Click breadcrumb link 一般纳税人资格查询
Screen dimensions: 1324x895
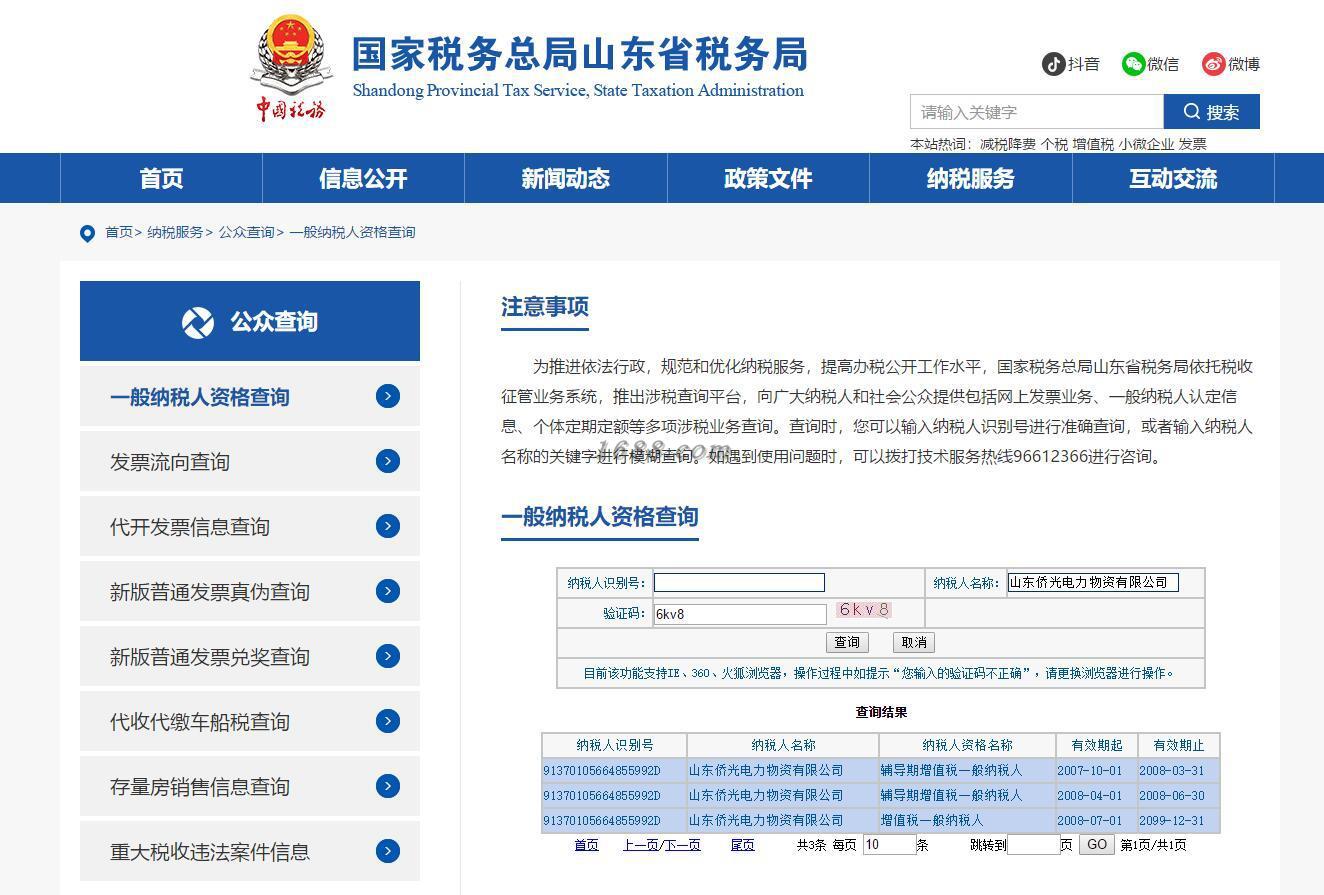pyautogui.click(x=352, y=232)
